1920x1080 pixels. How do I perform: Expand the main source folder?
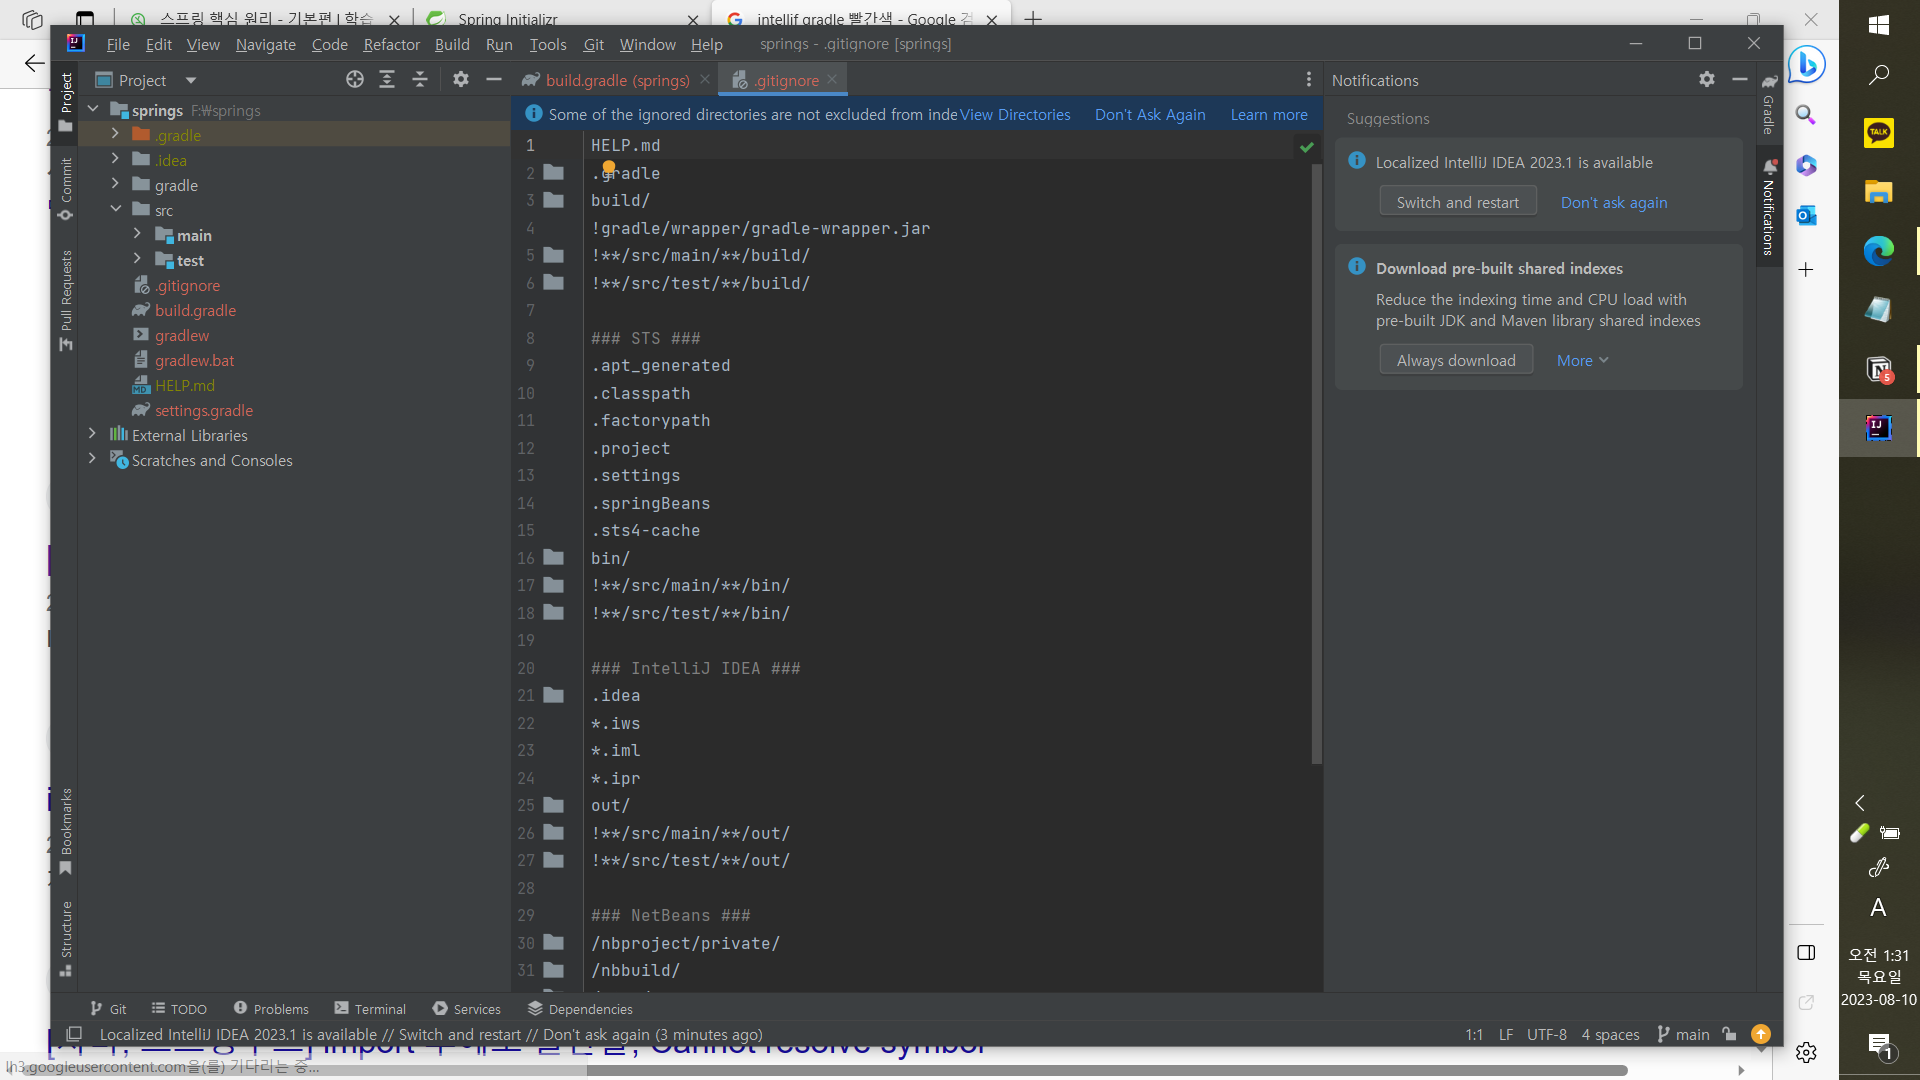pos(137,233)
